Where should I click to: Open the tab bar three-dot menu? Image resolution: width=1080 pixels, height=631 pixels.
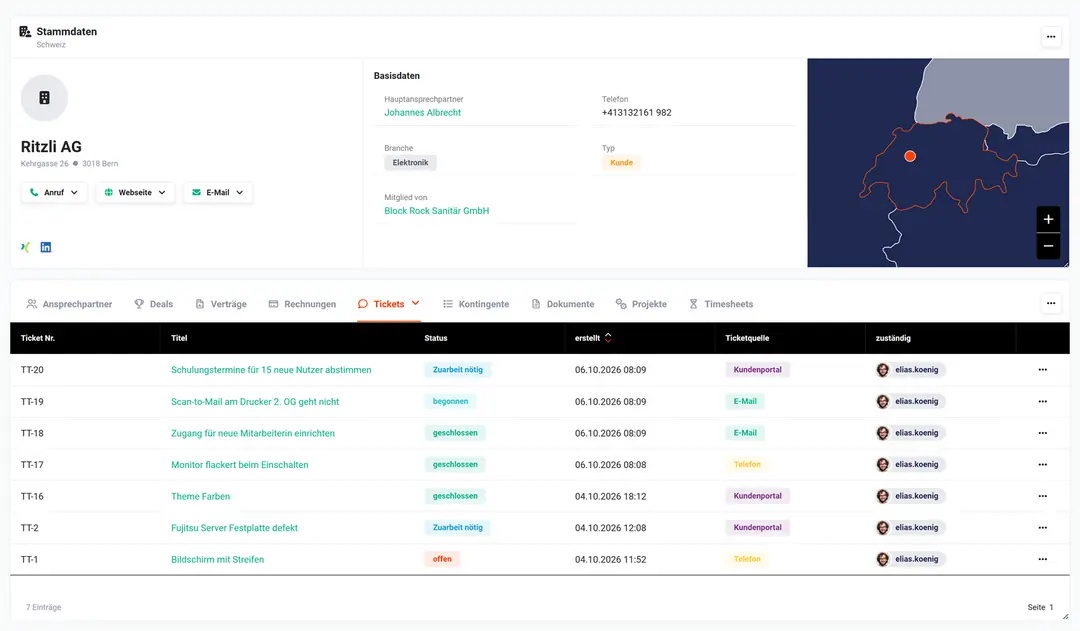point(1051,303)
